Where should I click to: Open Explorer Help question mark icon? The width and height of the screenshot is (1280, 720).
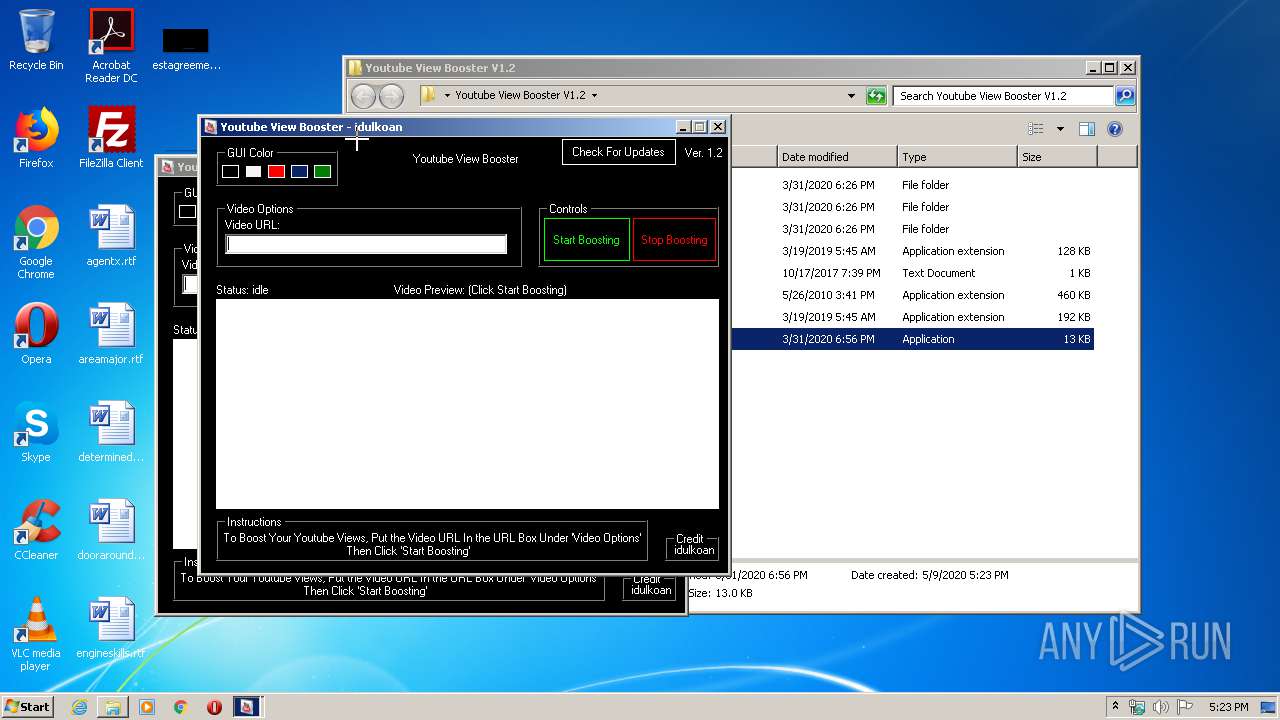click(x=1115, y=129)
